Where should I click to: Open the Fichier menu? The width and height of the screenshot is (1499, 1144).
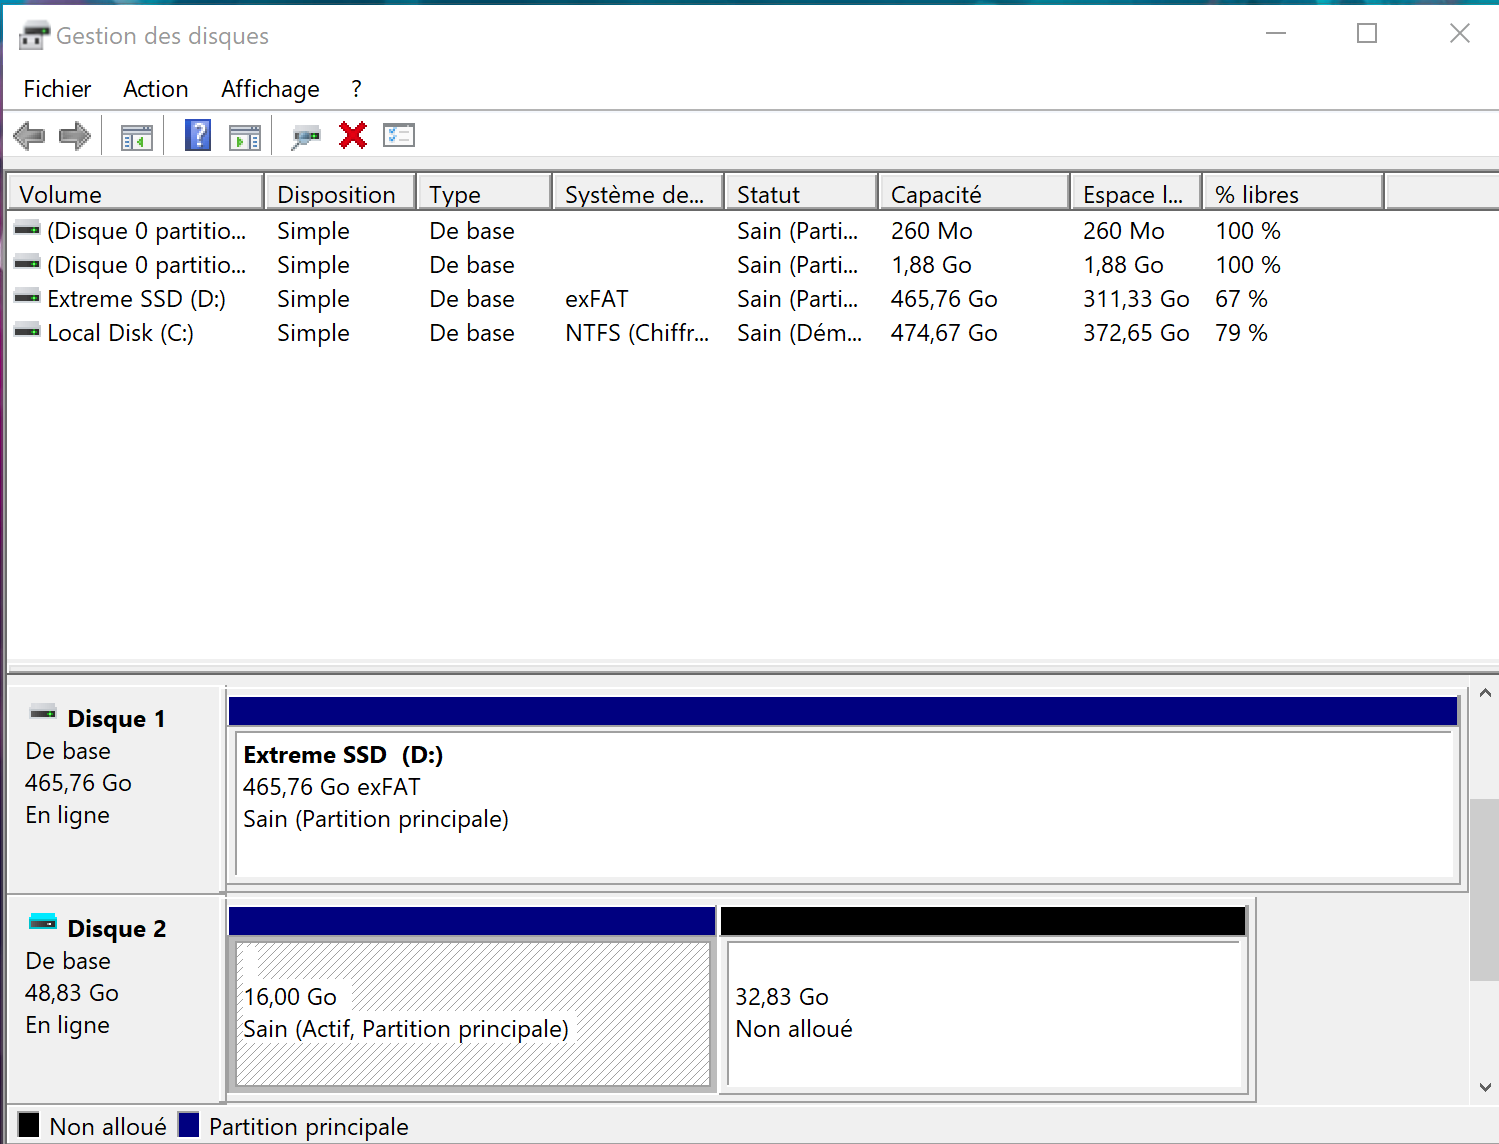[x=57, y=89]
